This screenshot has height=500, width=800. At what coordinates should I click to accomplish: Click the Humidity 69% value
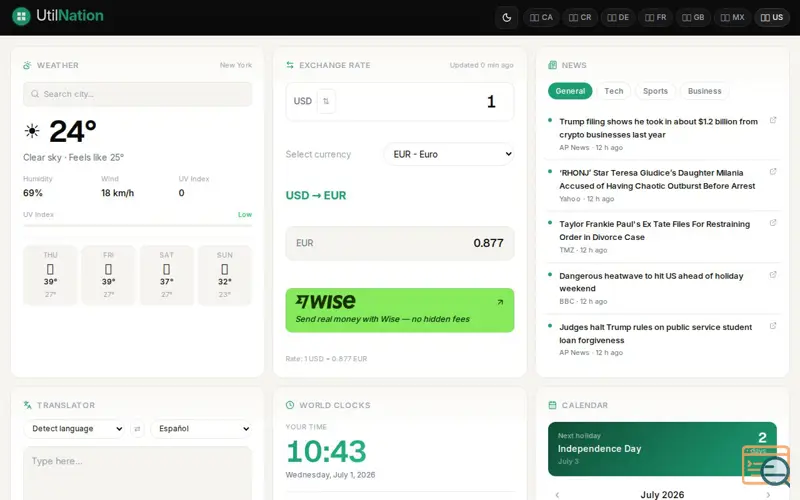[33, 193]
